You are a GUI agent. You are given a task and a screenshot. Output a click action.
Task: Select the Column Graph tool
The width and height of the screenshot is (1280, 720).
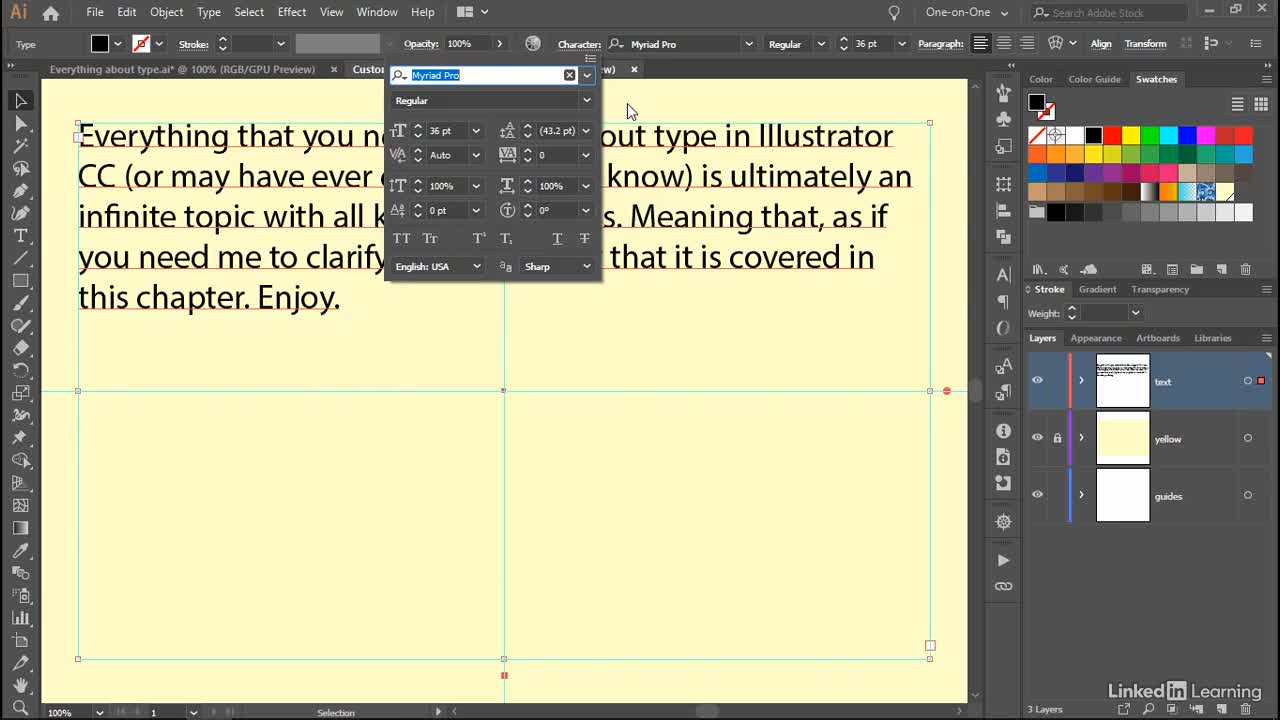[x=20, y=618]
